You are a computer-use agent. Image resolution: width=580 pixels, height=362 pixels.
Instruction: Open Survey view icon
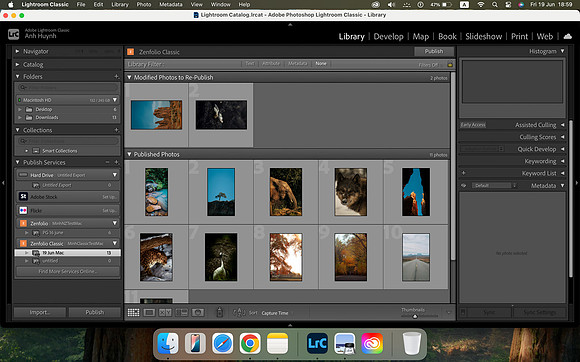click(x=182, y=312)
